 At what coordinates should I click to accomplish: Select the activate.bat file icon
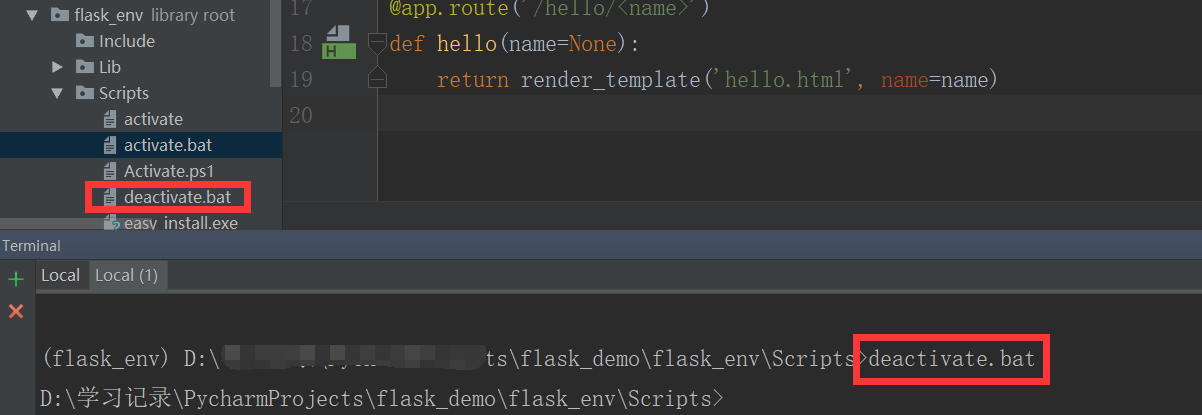tap(111, 145)
